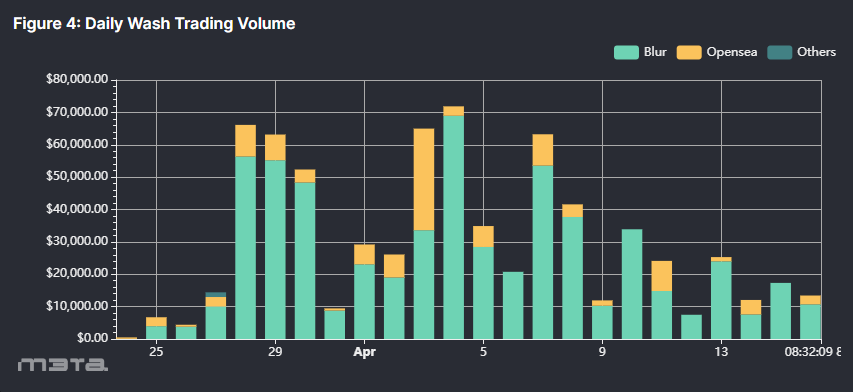Click the '$40,000.00' y-axis label
This screenshot has width=853, height=392.
(78, 210)
